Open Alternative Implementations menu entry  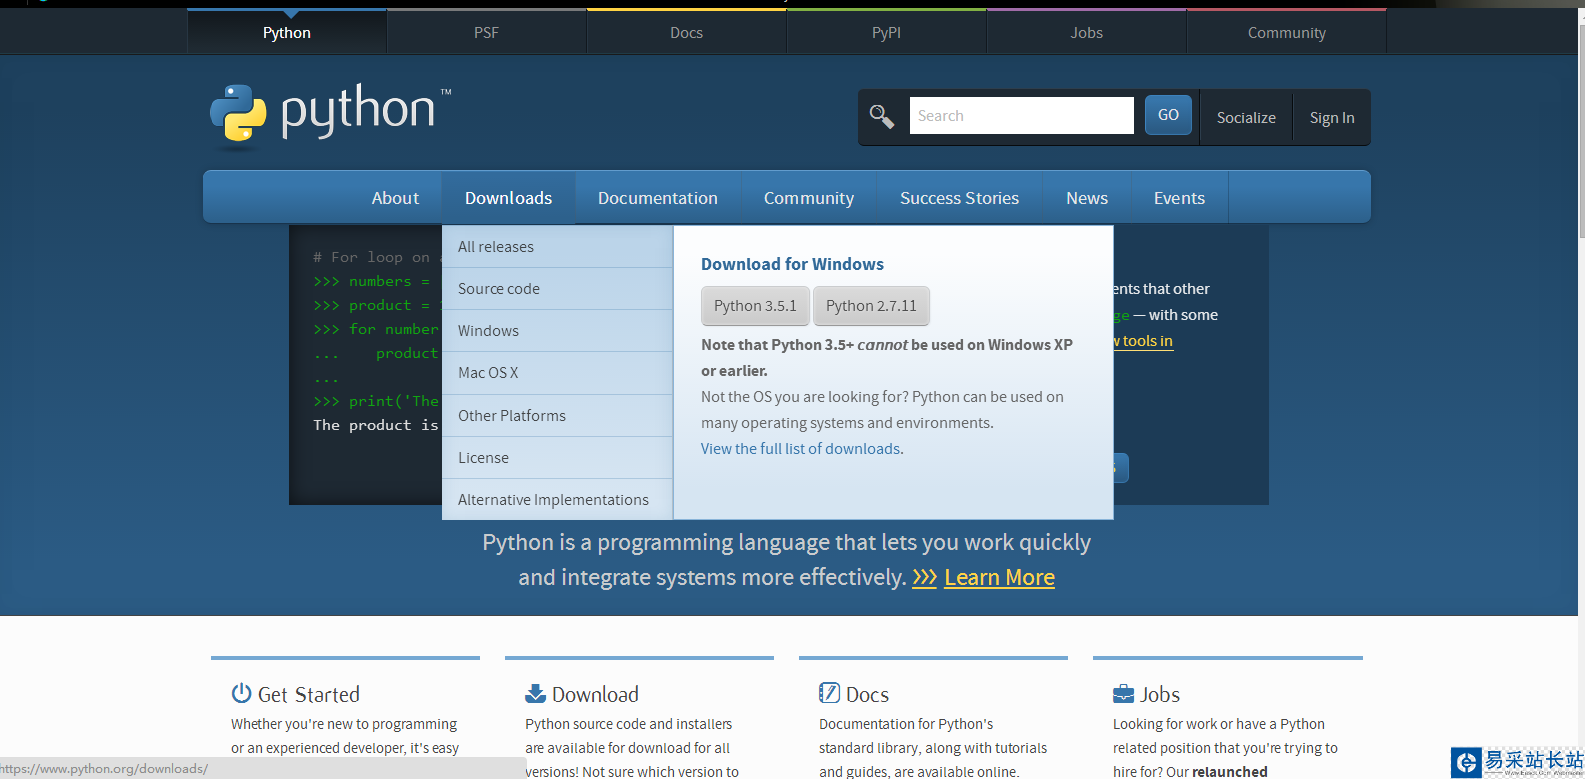[557, 500]
